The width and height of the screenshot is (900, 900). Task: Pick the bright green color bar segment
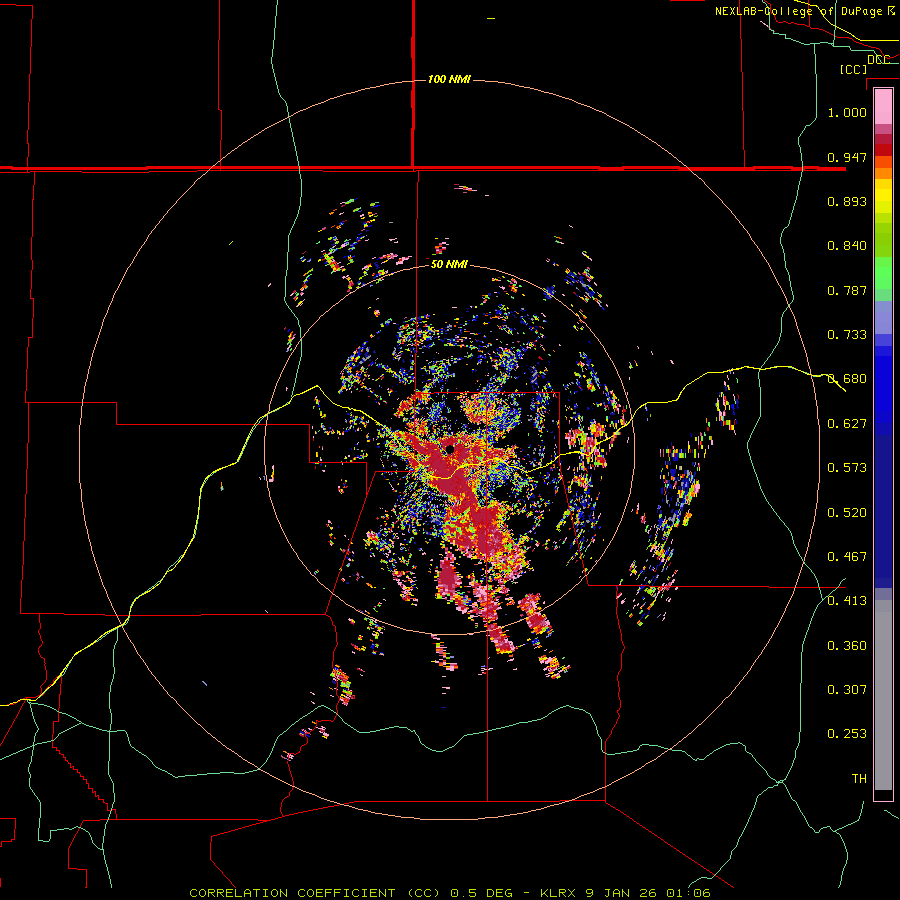(x=883, y=273)
